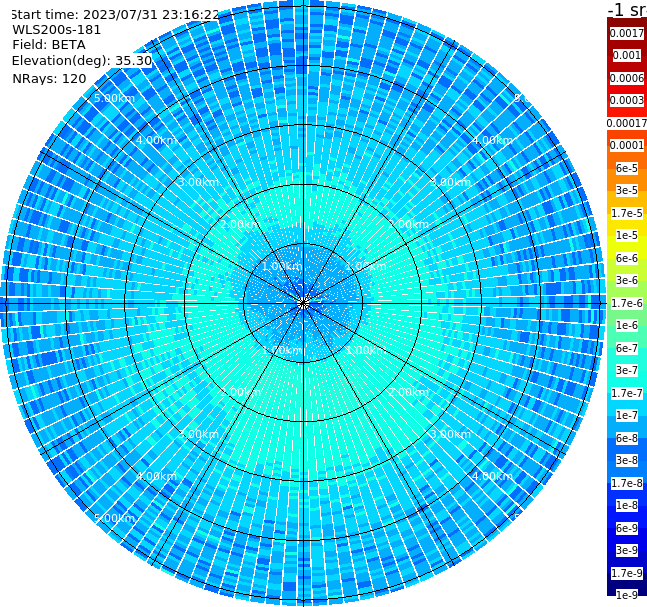647x607 pixels.
Task: Click the Field: BETA label
Action: (49, 45)
